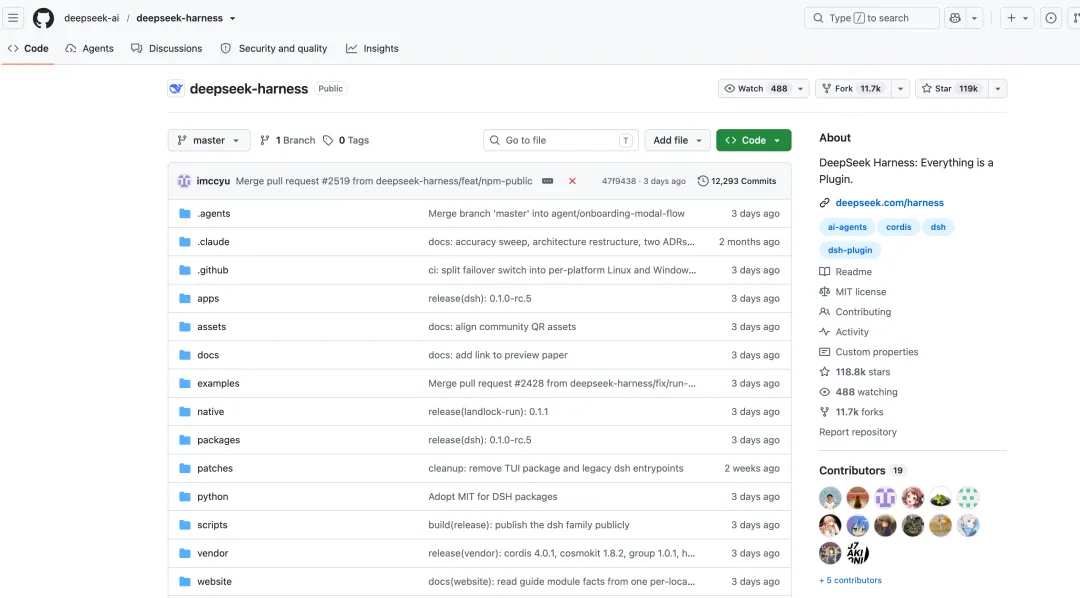The height and width of the screenshot is (598, 1080).
Task: Click the vendor folder icon
Action: [185, 553]
